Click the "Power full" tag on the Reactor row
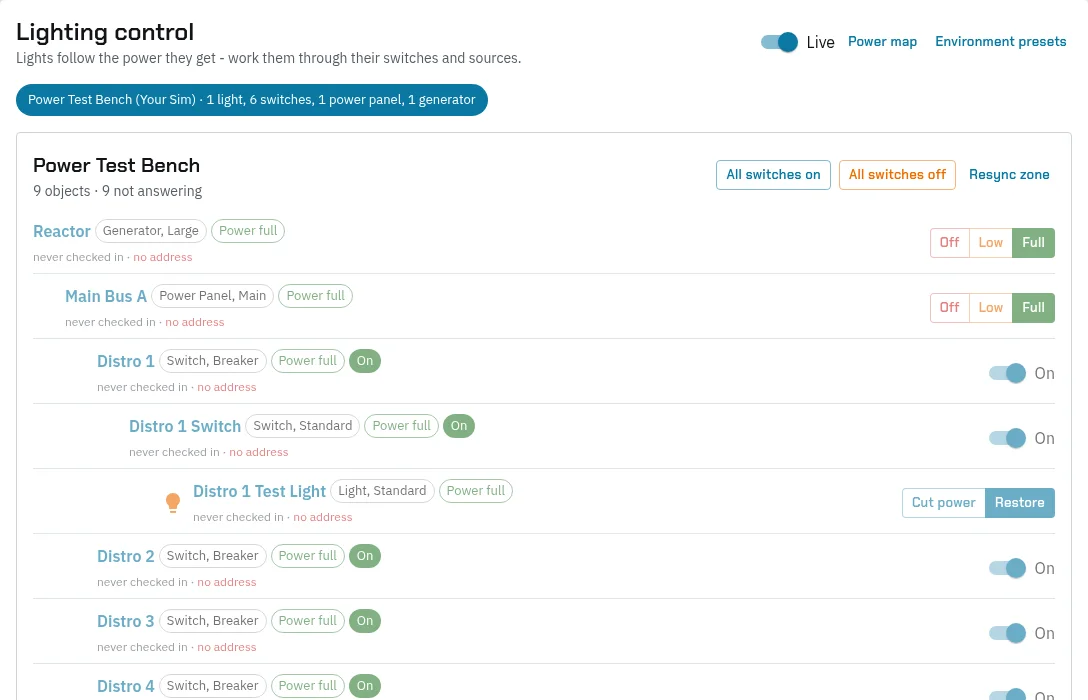 tap(248, 231)
